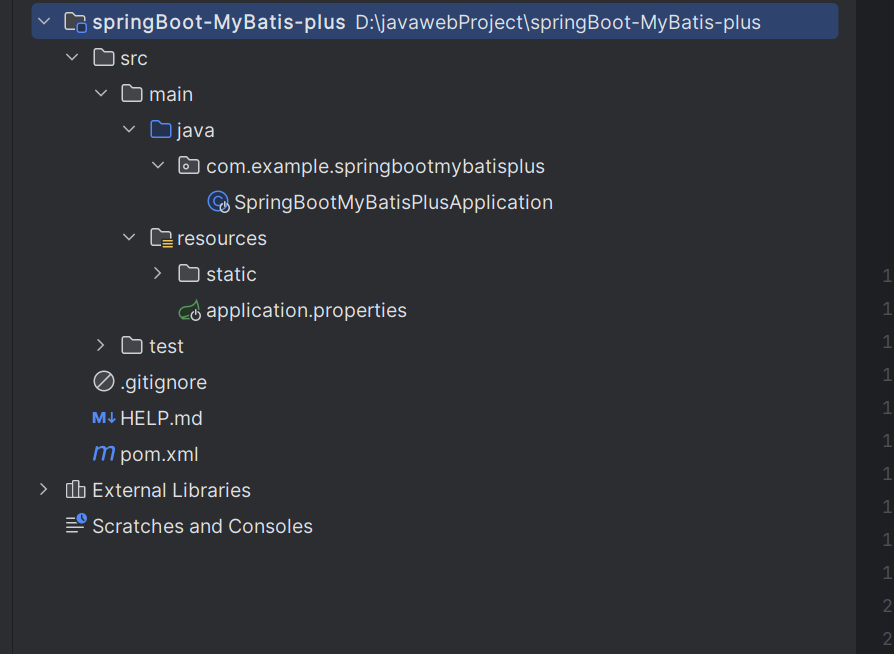Collapse the src folder chevron
894x654 pixels.
point(72,58)
